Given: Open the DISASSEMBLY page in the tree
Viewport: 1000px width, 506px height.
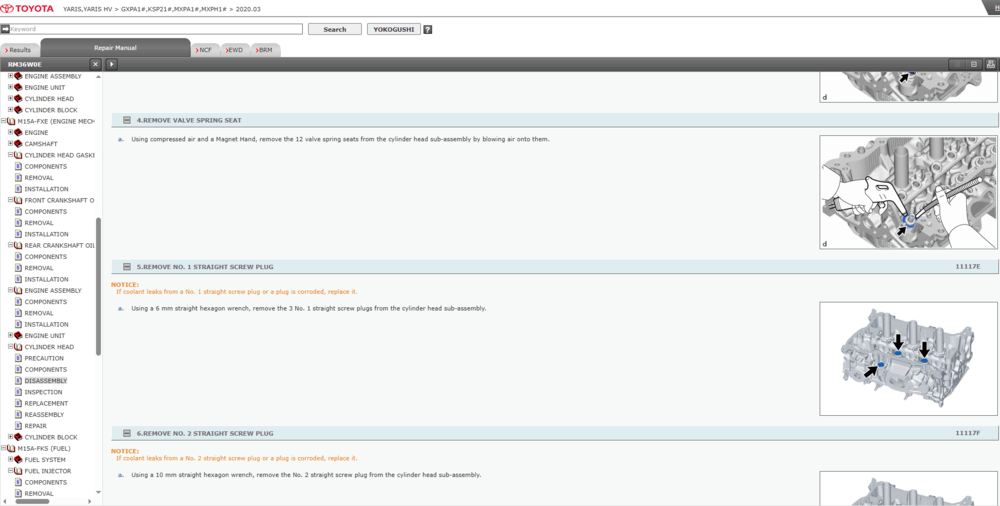Looking at the screenshot, I should click(x=46, y=381).
